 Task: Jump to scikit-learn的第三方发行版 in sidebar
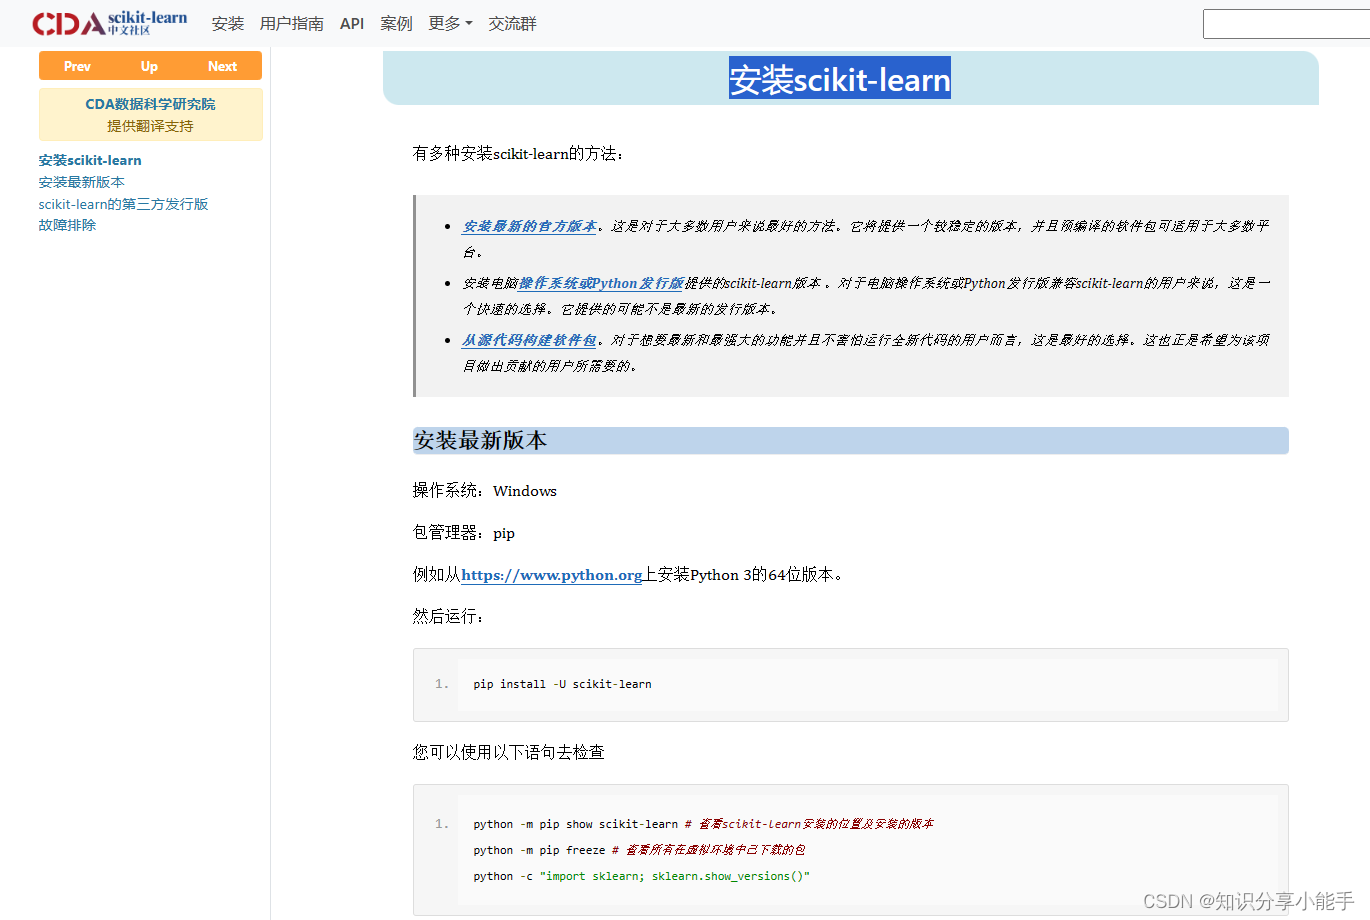coord(124,204)
